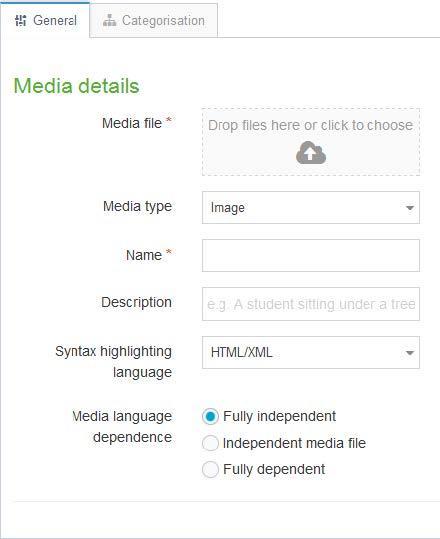Image resolution: width=440 pixels, height=539 pixels.
Task: Open the Image media type combo box
Action: tap(311, 208)
